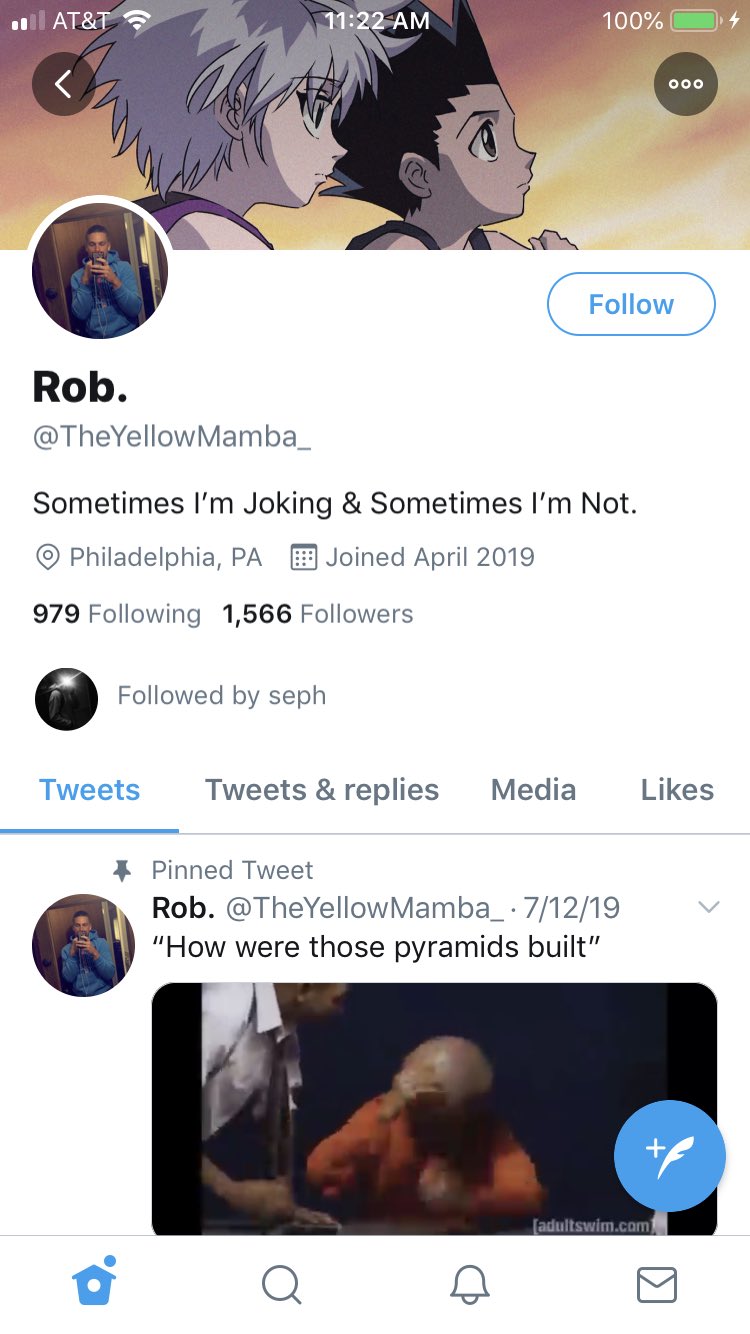Follow the Rob. account
The height and width of the screenshot is (1334, 750).
coord(631,304)
